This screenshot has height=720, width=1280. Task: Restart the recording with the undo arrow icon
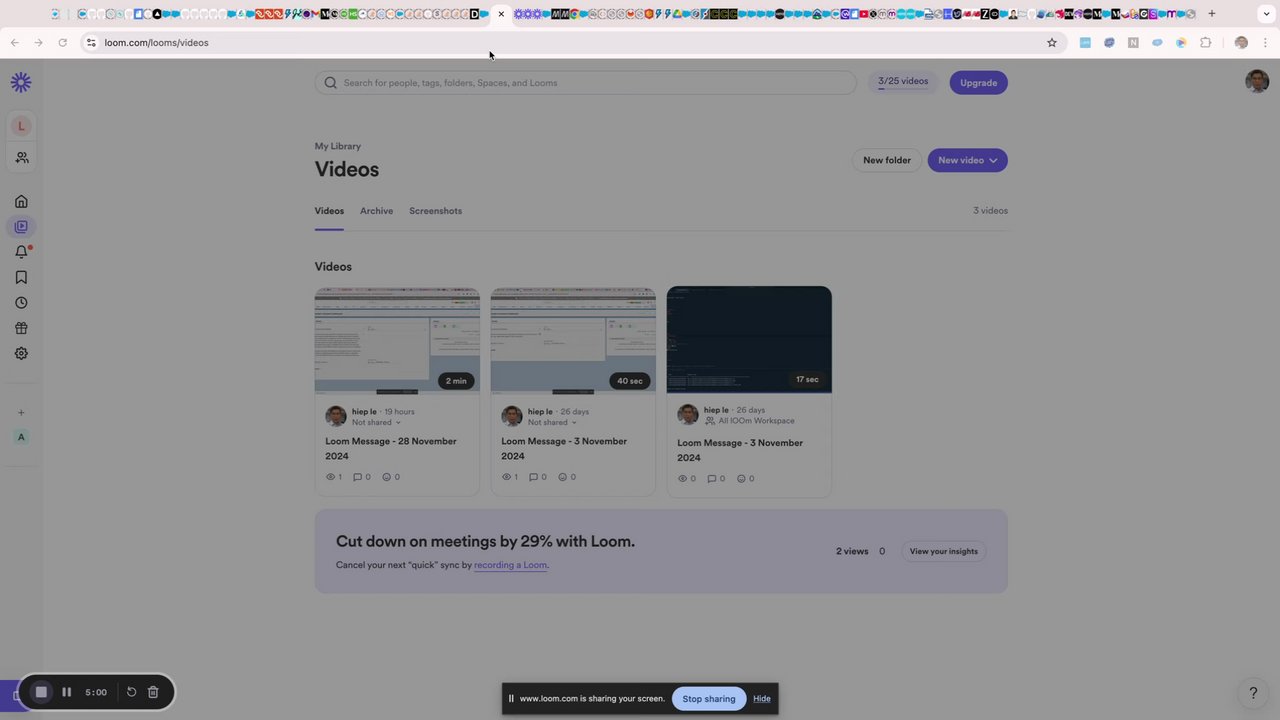131,692
